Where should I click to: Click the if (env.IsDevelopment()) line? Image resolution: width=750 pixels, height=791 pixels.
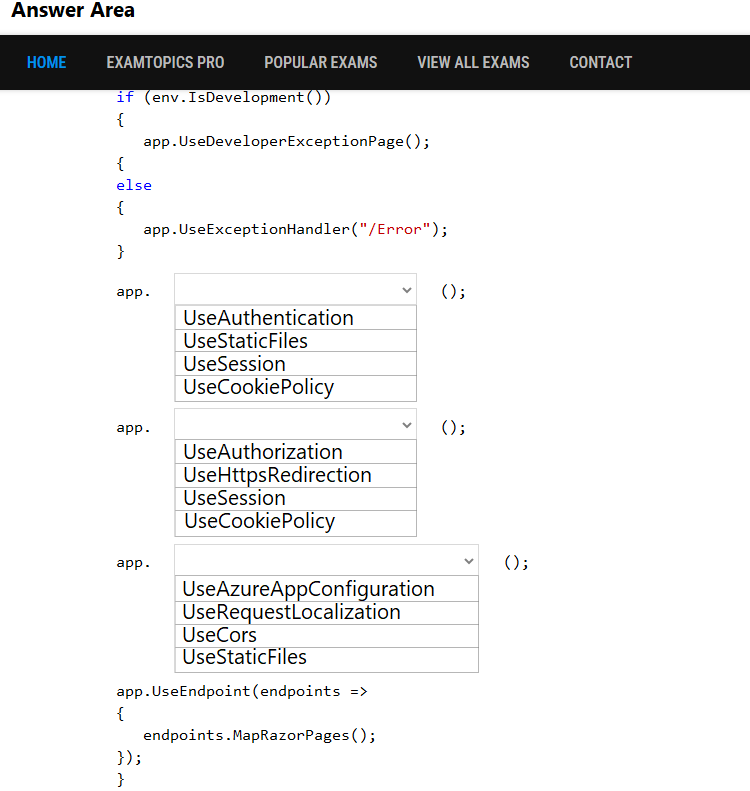click(x=223, y=97)
